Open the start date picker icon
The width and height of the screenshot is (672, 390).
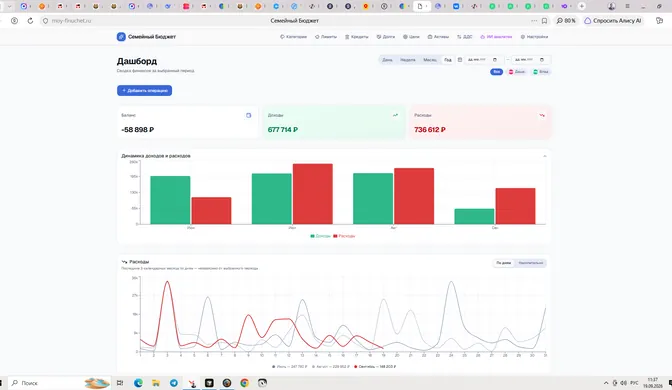click(495, 60)
